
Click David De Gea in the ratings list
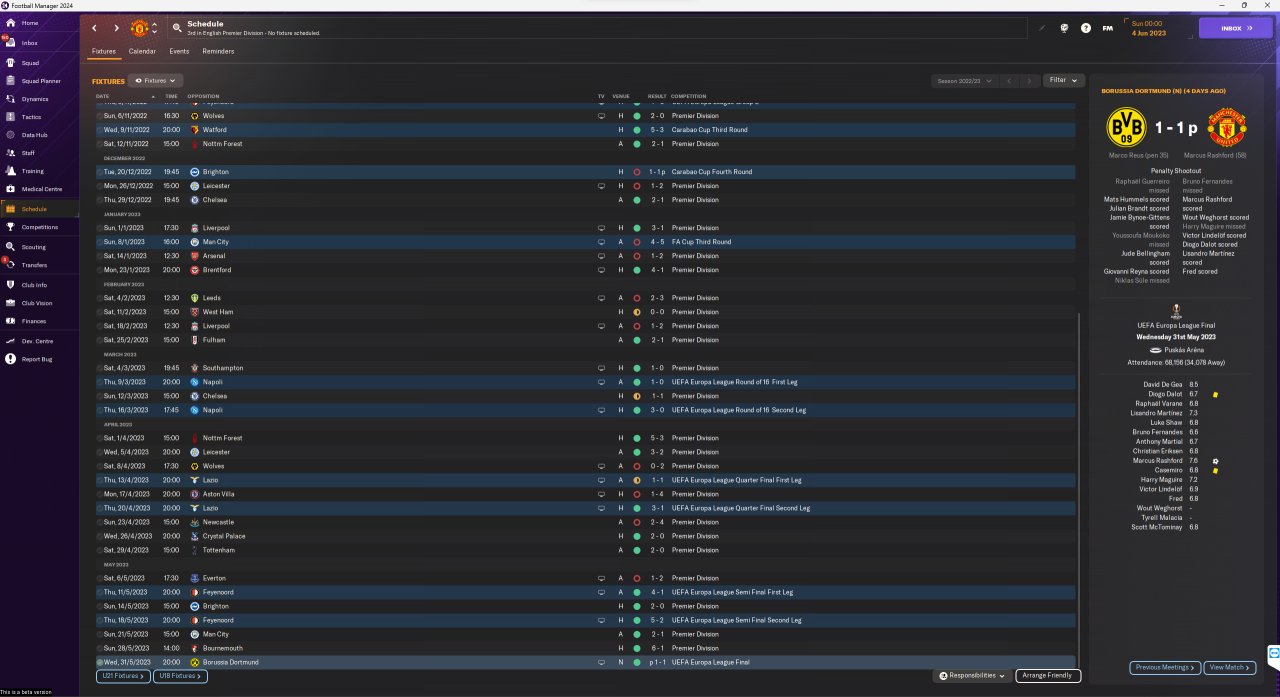(x=1163, y=384)
